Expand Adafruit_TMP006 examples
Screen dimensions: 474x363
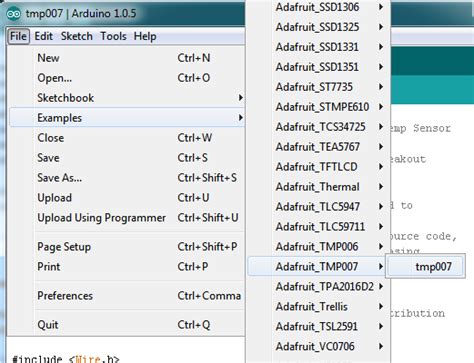pos(318,247)
